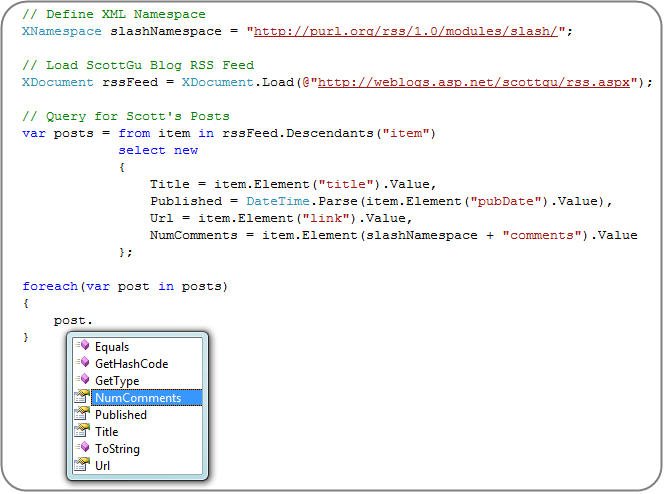668x494 pixels.
Task: Click the slashNamespace variable declaration
Action: (x=166, y=32)
